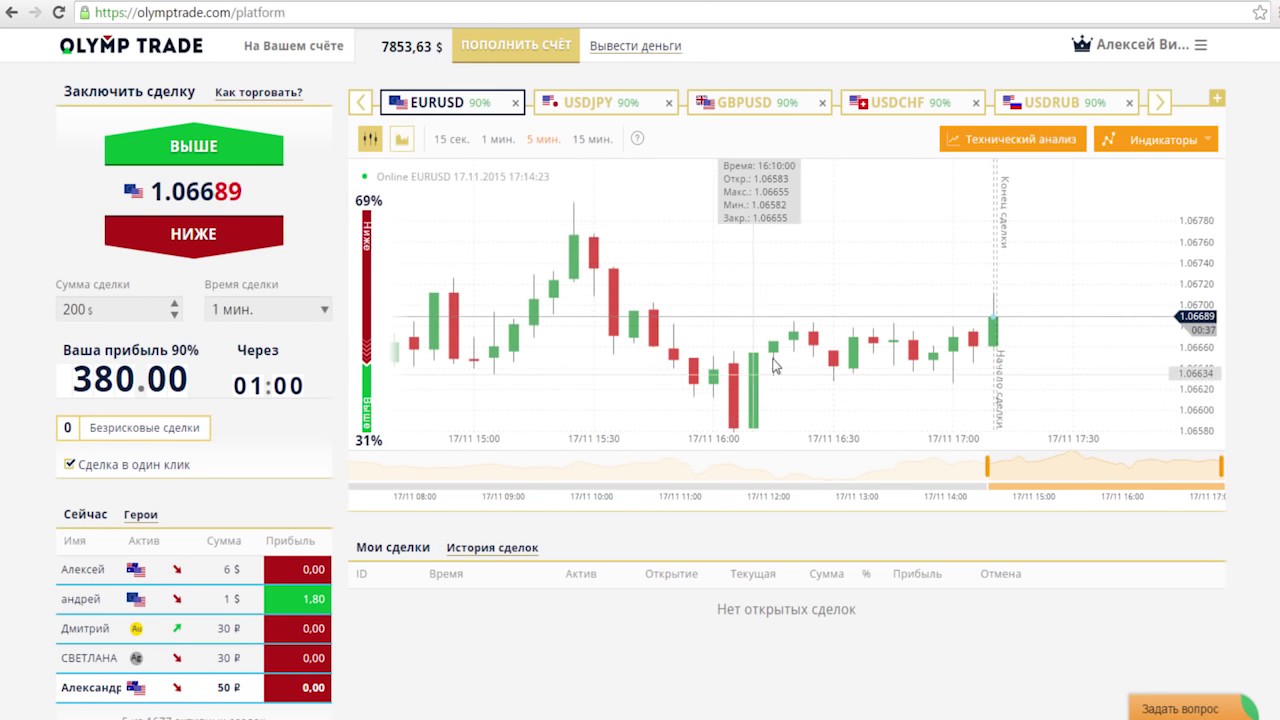Decrease deal amount with down stepper arrow
The height and width of the screenshot is (720, 1280).
click(x=175, y=315)
